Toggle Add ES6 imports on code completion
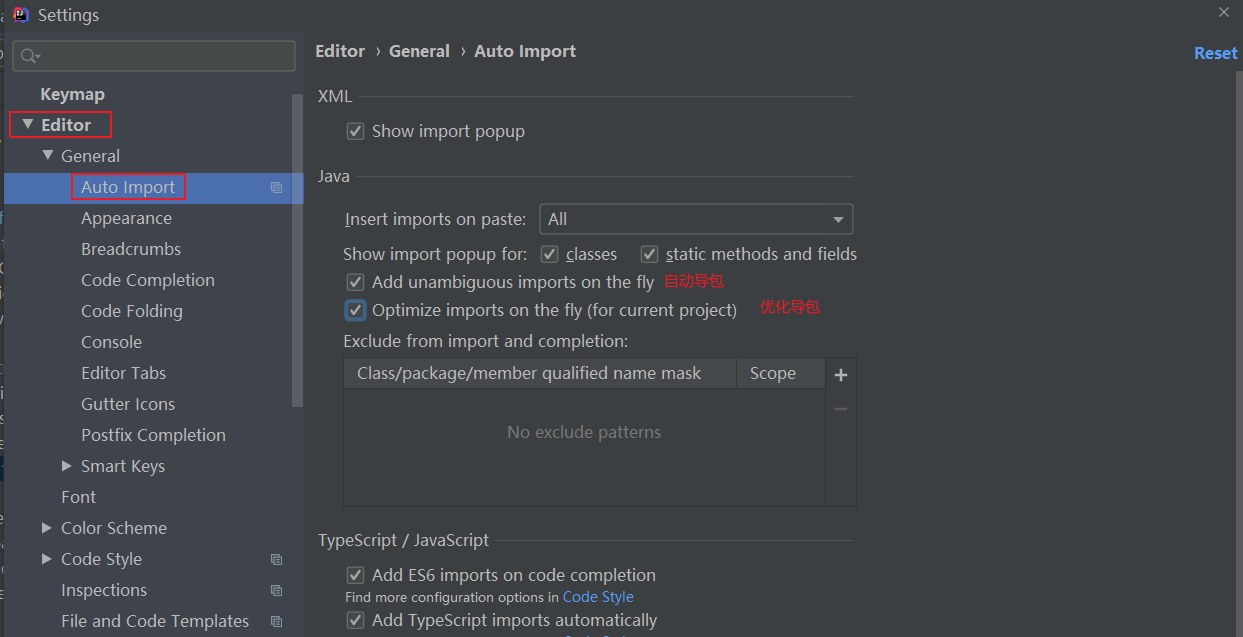 pyautogui.click(x=355, y=575)
